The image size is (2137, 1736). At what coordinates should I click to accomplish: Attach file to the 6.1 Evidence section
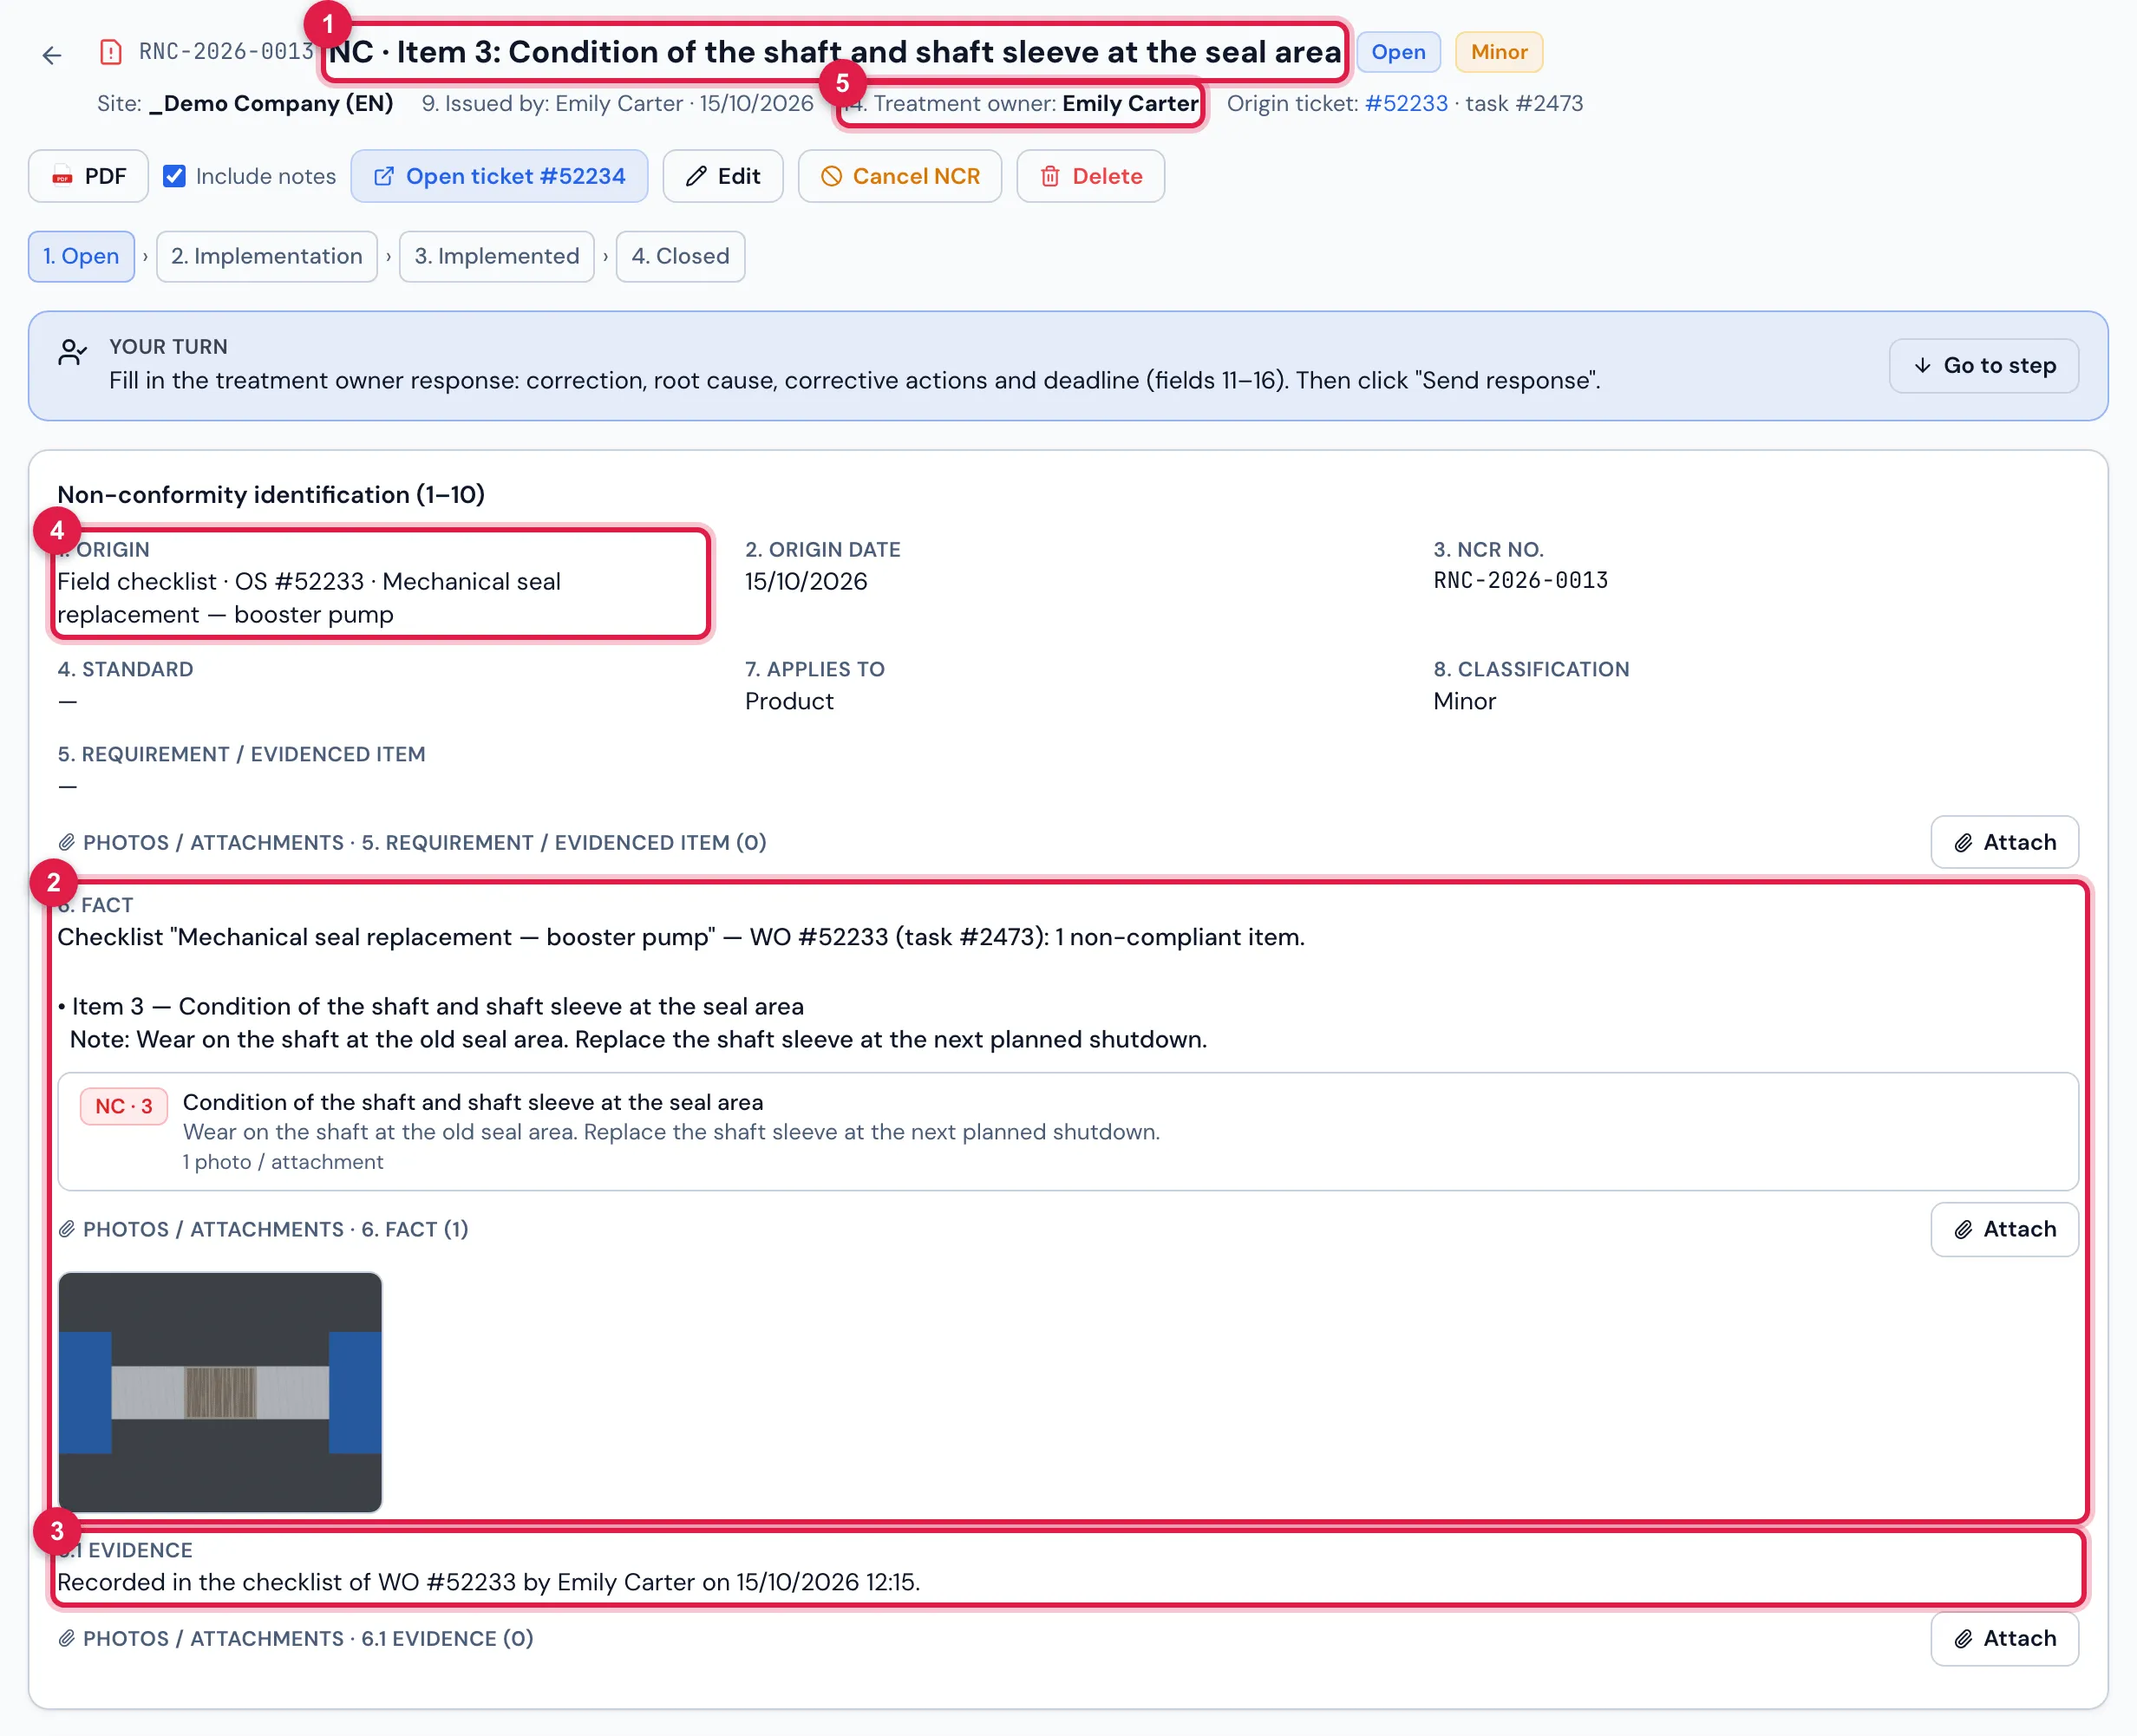tap(2004, 1638)
